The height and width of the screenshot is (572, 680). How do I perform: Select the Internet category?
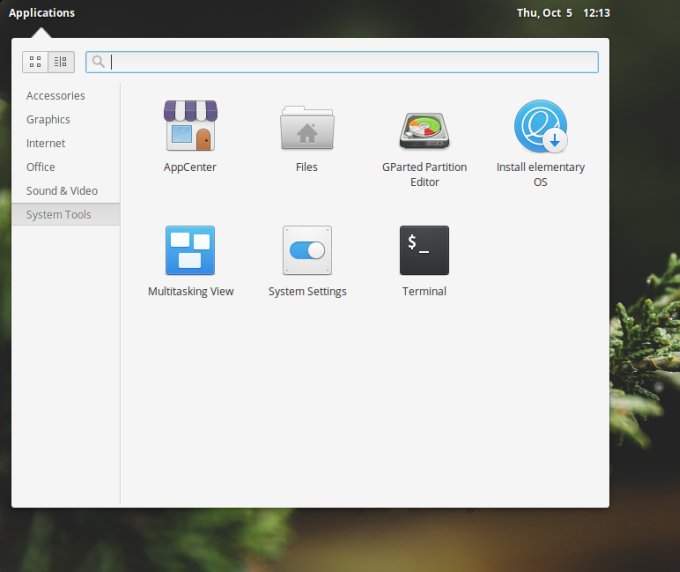pyautogui.click(x=65, y=143)
